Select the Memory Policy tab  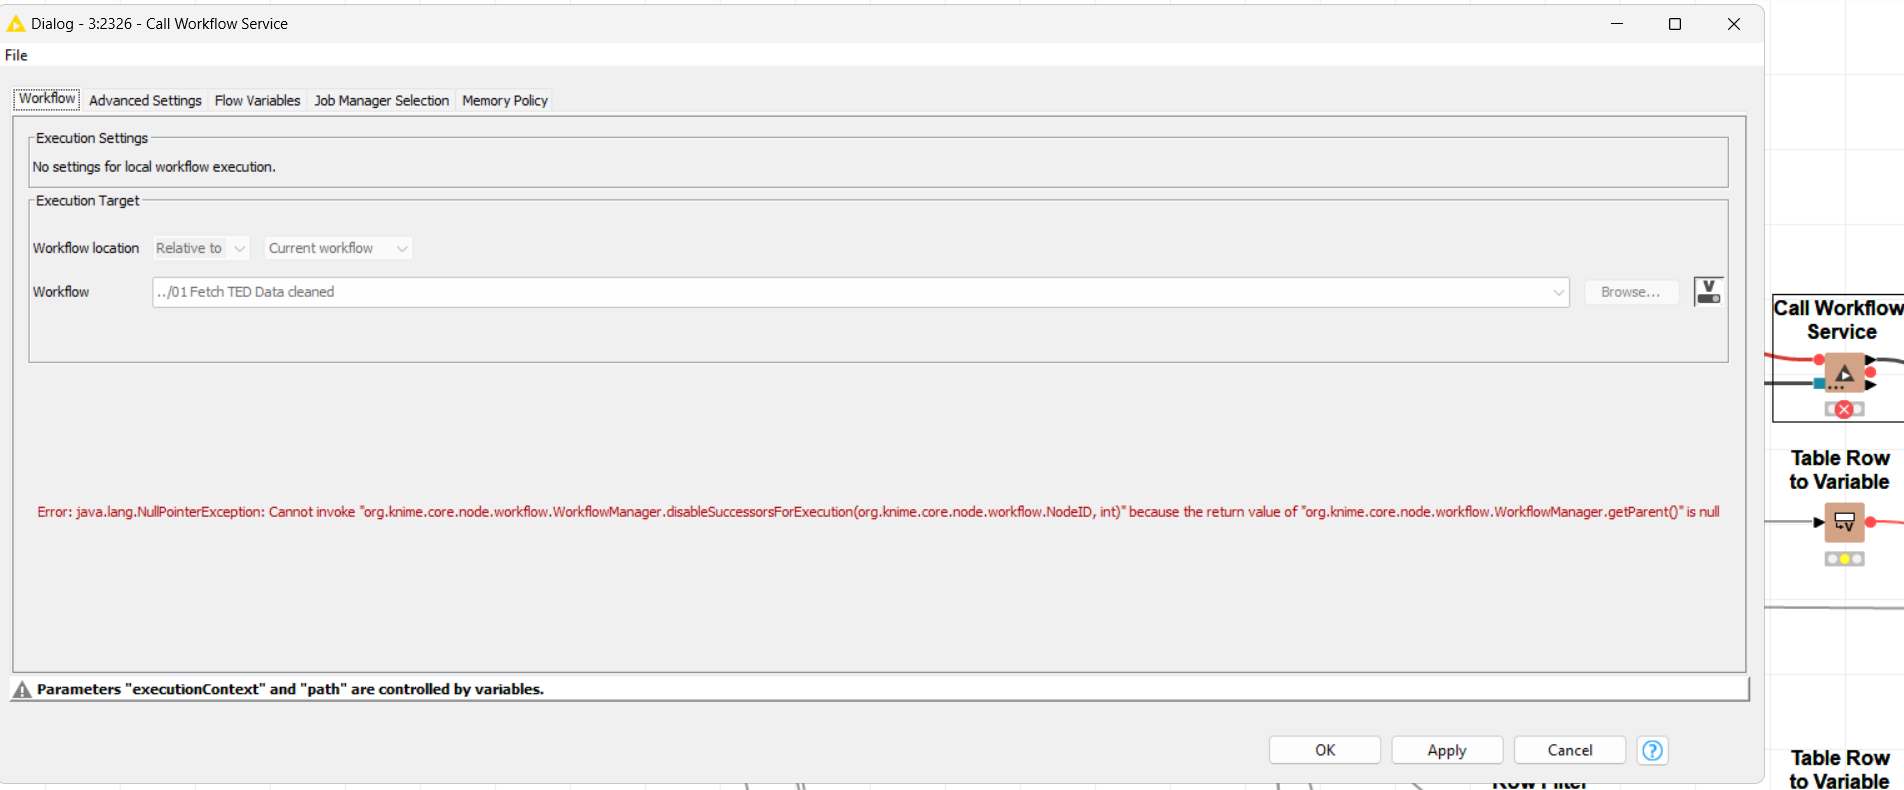pos(504,100)
